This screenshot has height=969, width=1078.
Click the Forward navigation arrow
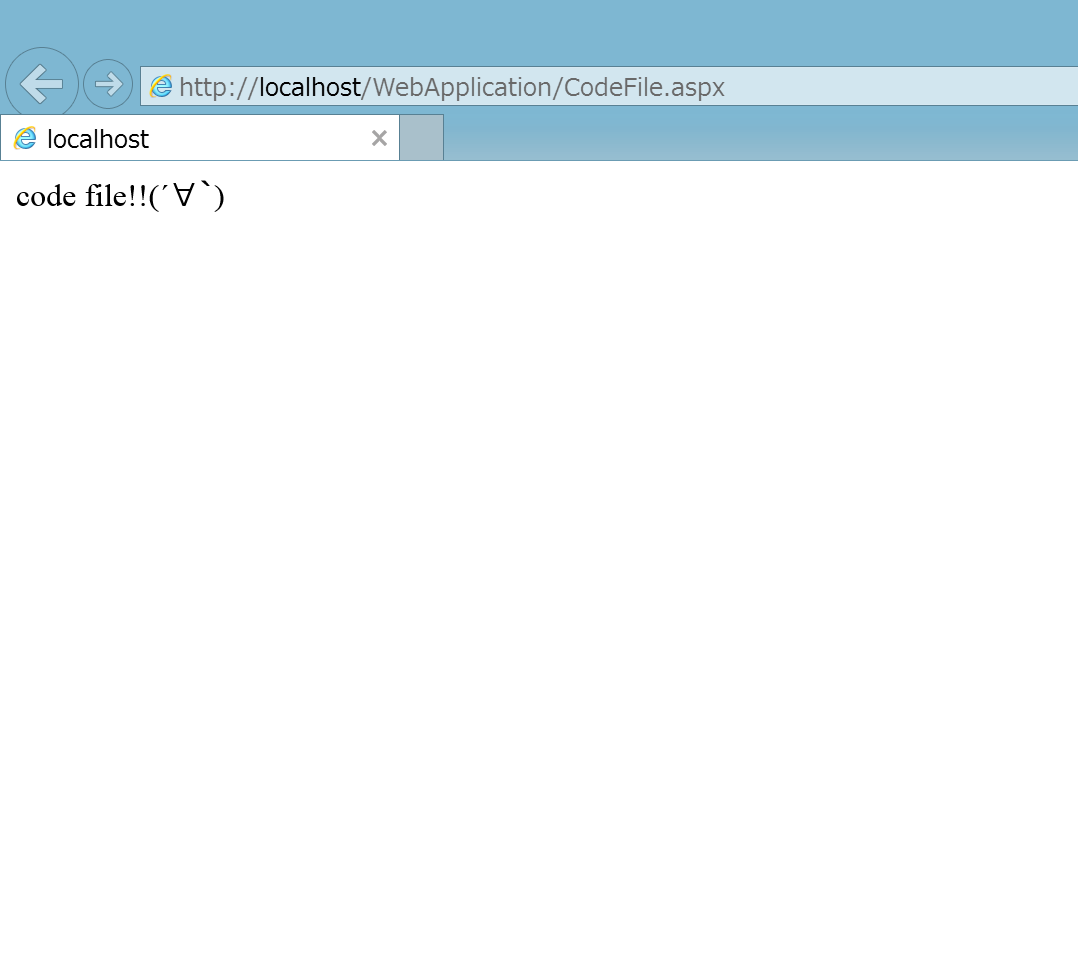coord(107,83)
